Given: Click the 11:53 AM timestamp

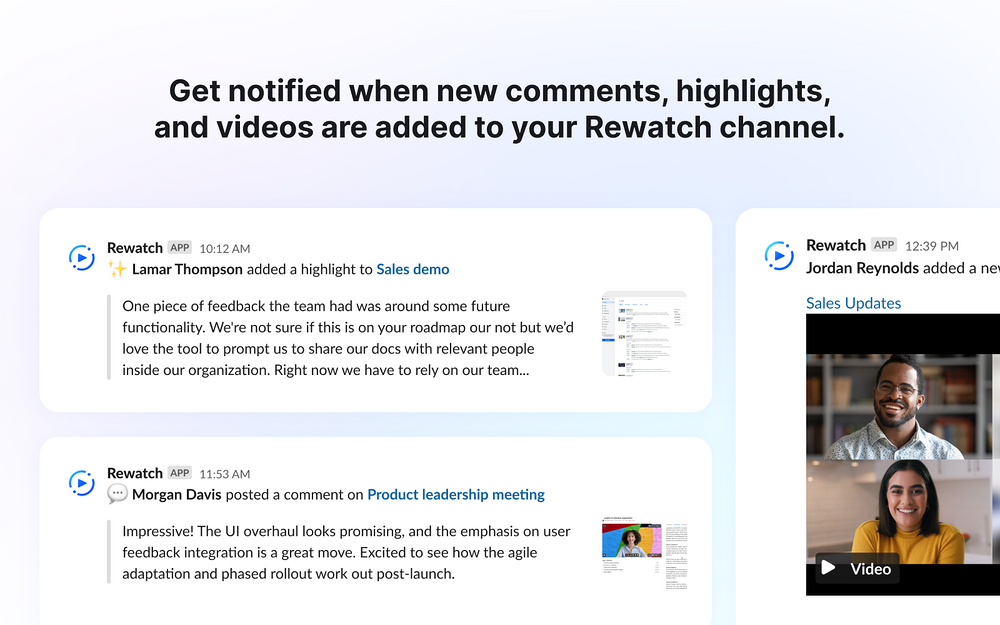Looking at the screenshot, I should pyautogui.click(x=224, y=474).
